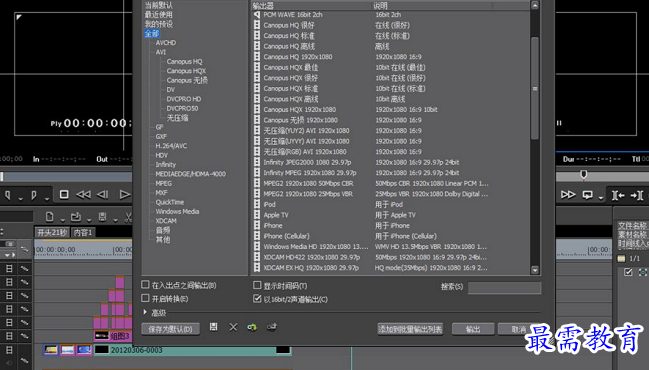Screen dimensions: 649x370
Task: Click the 输出 export button
Action: (473, 329)
